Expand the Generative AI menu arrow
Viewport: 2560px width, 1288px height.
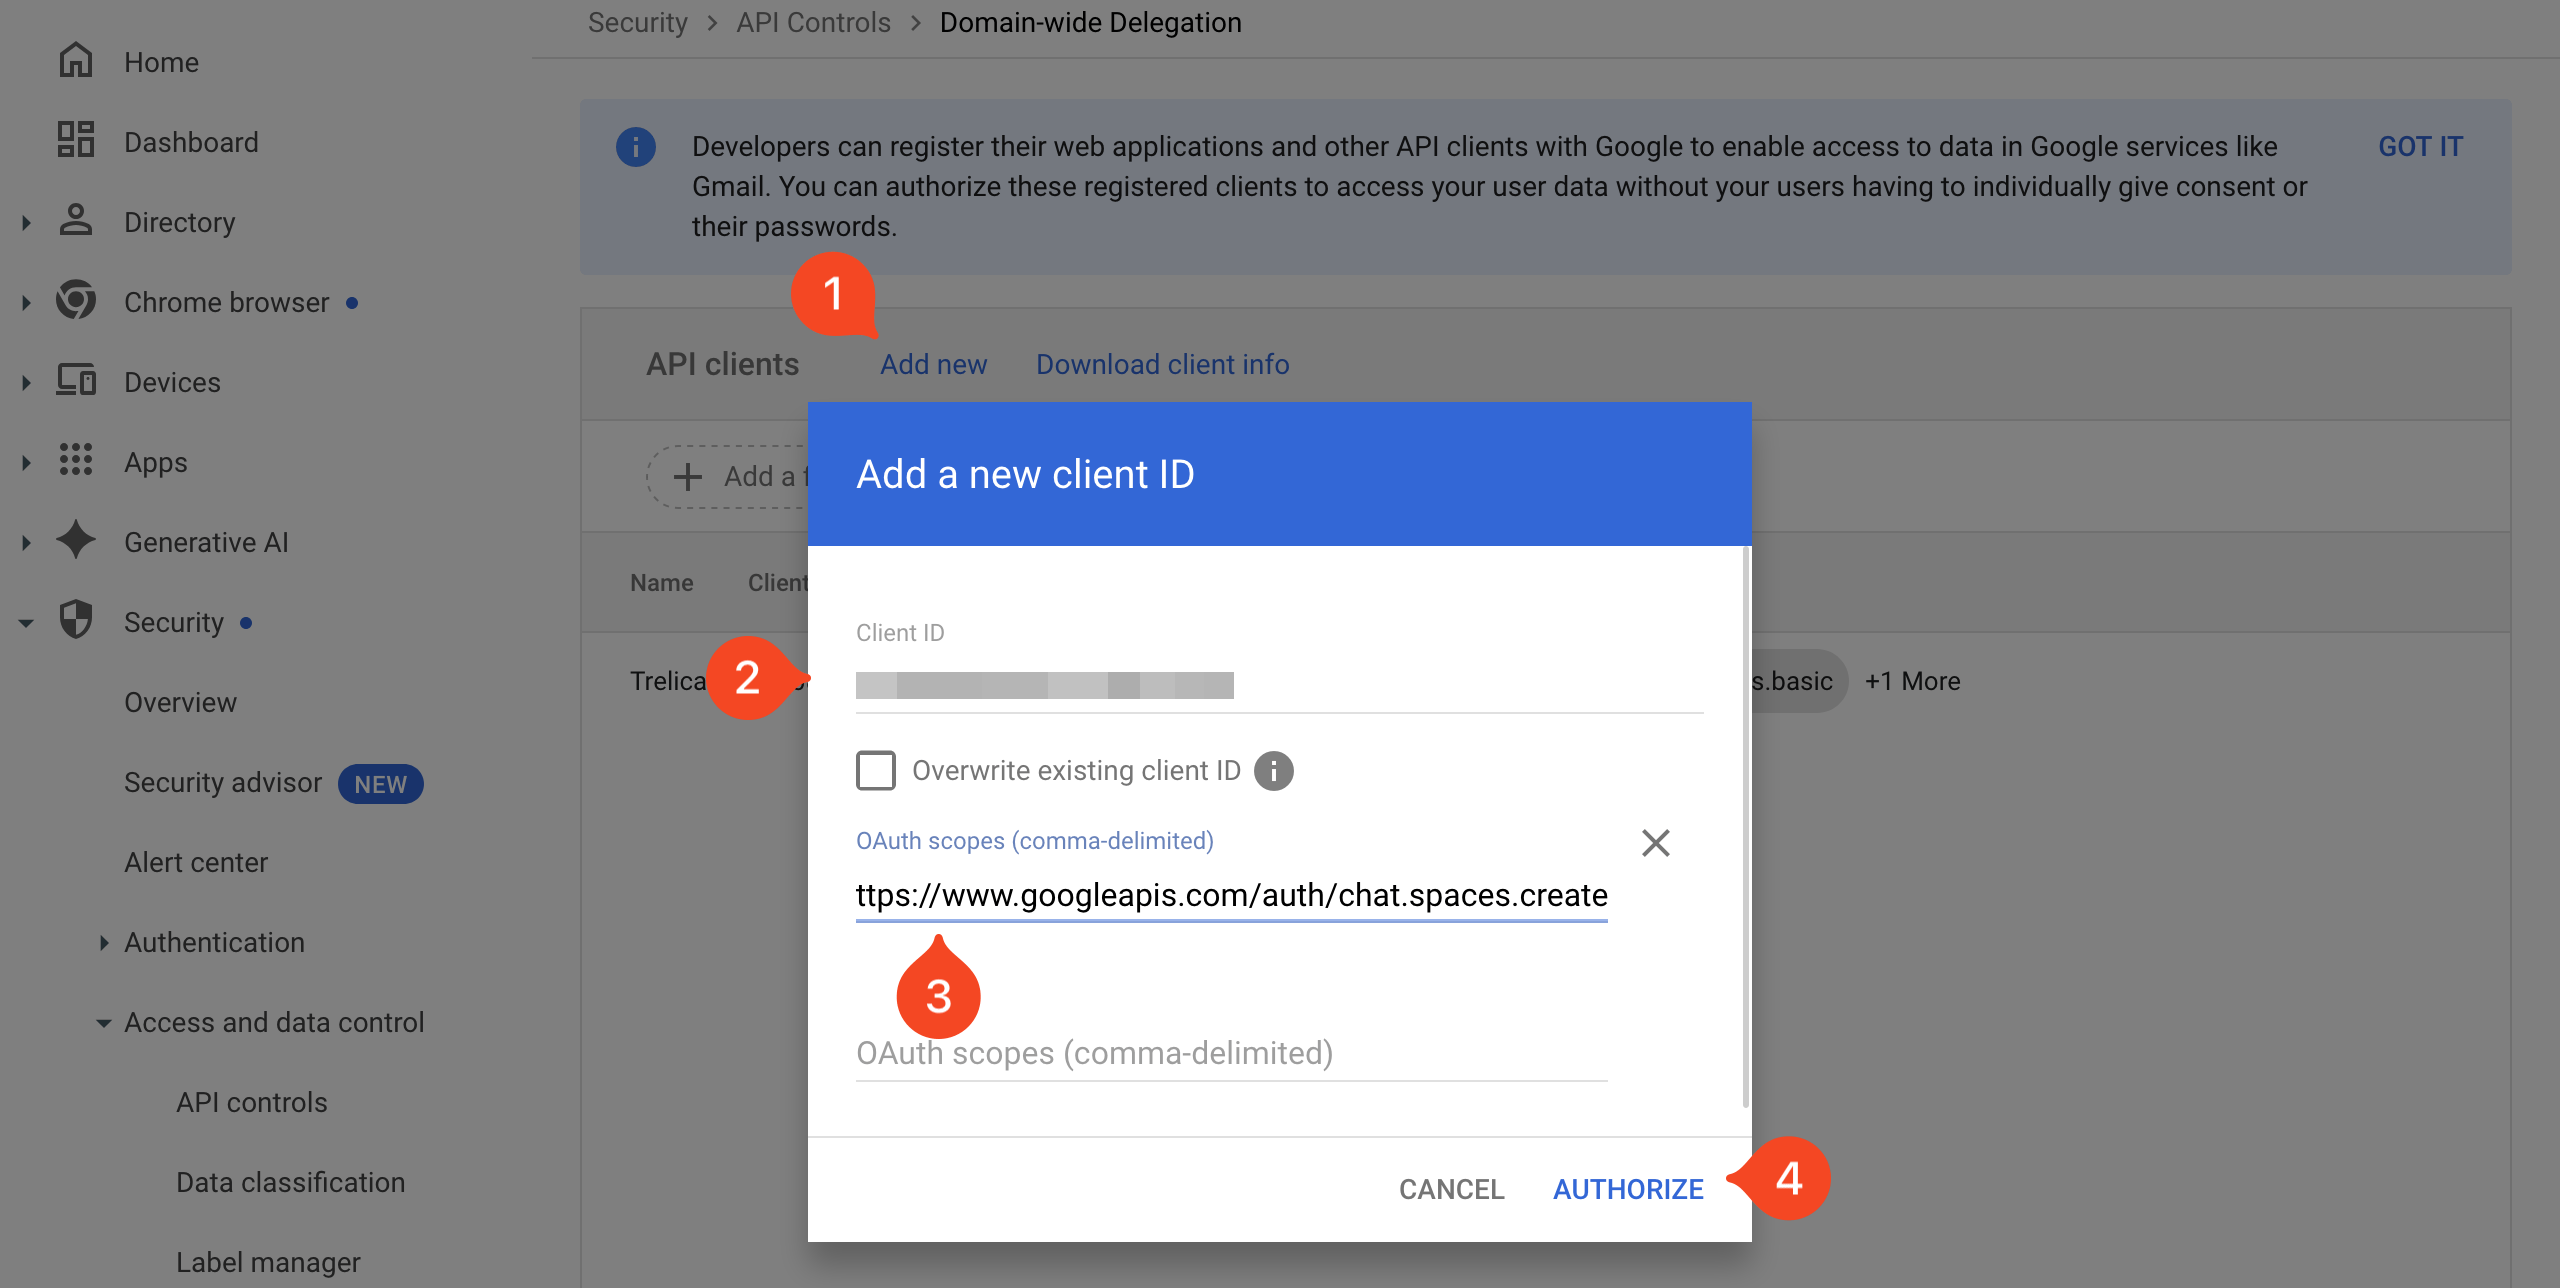tap(27, 542)
